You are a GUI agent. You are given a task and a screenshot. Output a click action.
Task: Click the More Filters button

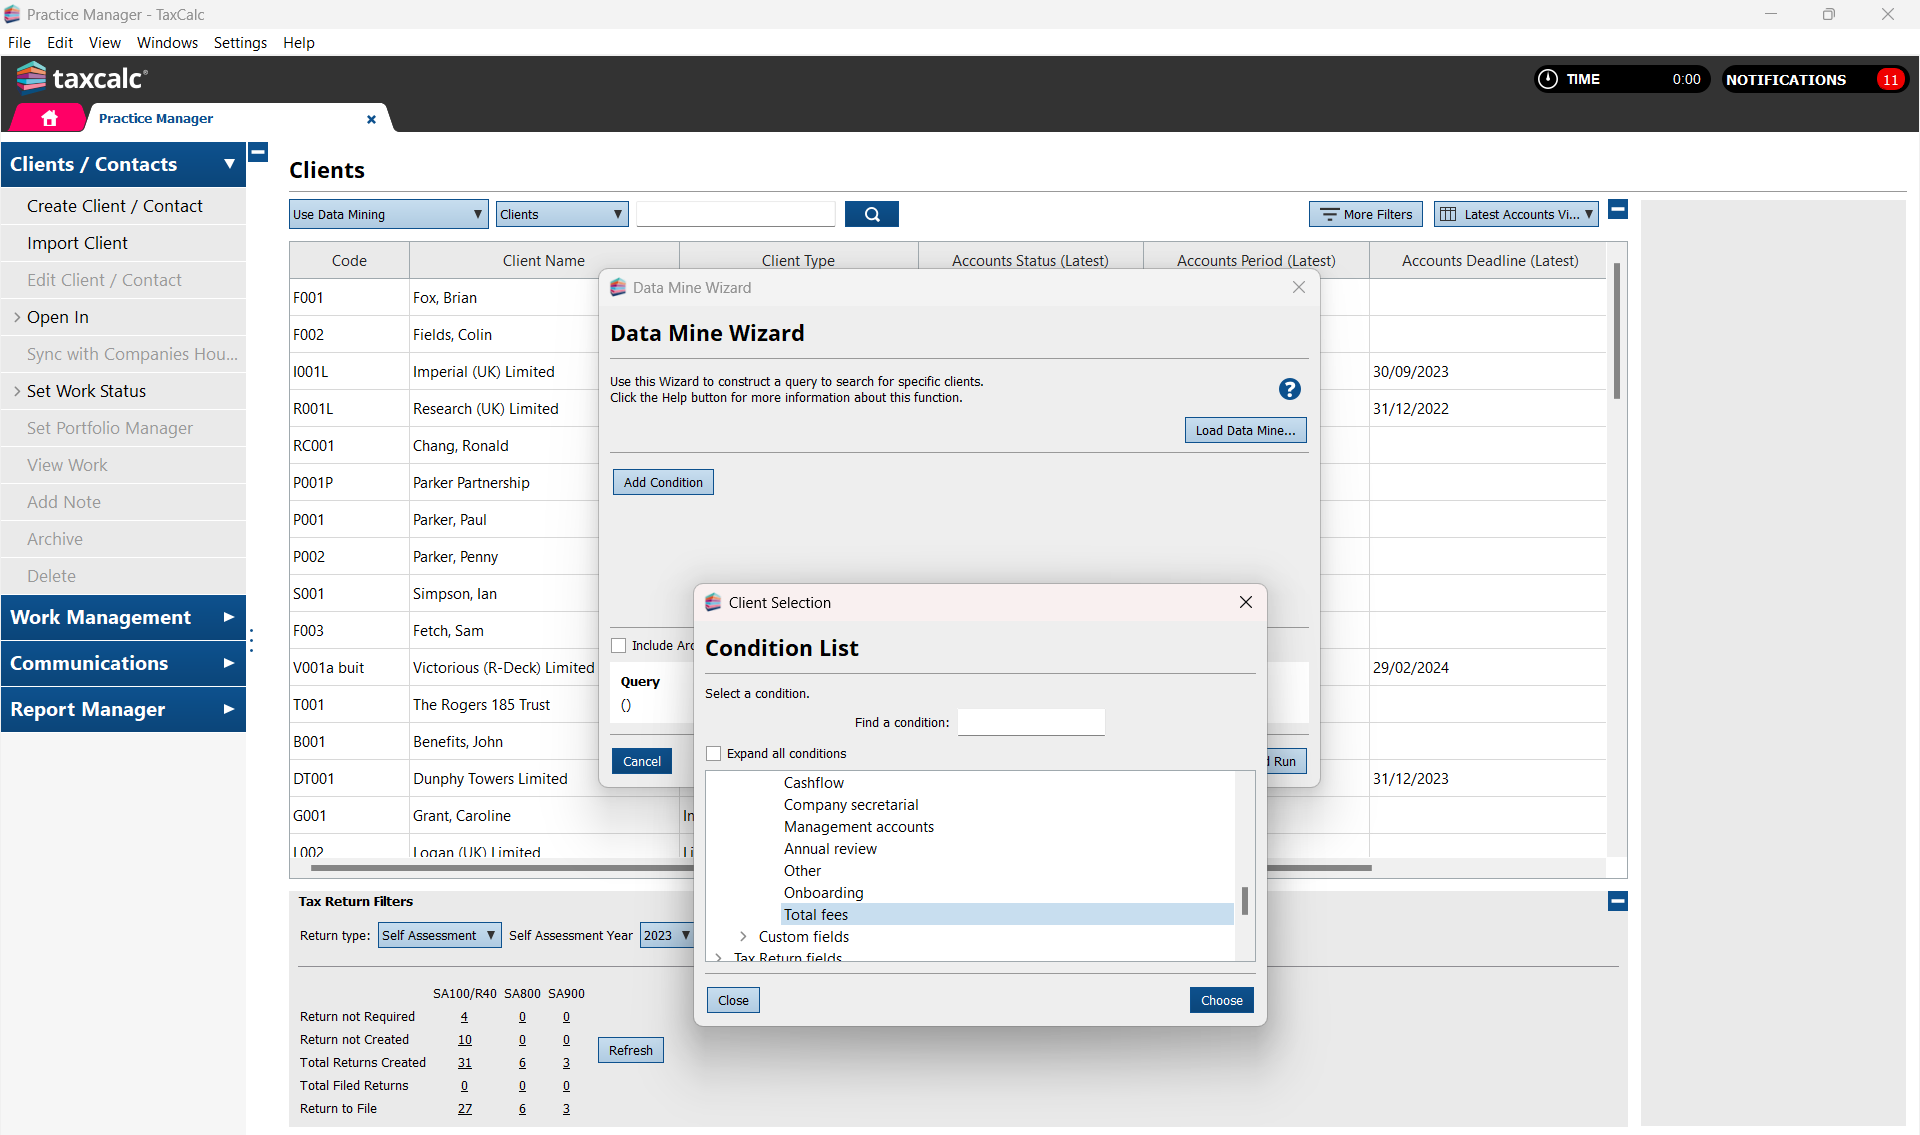click(x=1365, y=214)
